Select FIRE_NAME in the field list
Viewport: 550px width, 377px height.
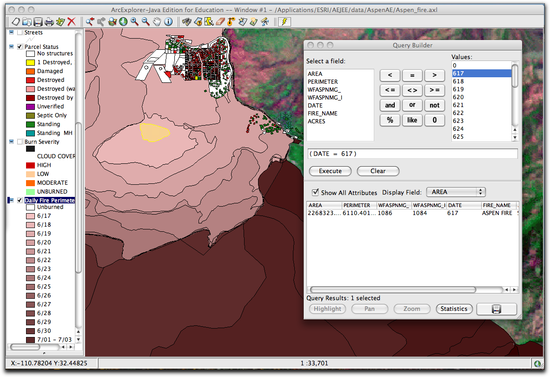(322, 113)
